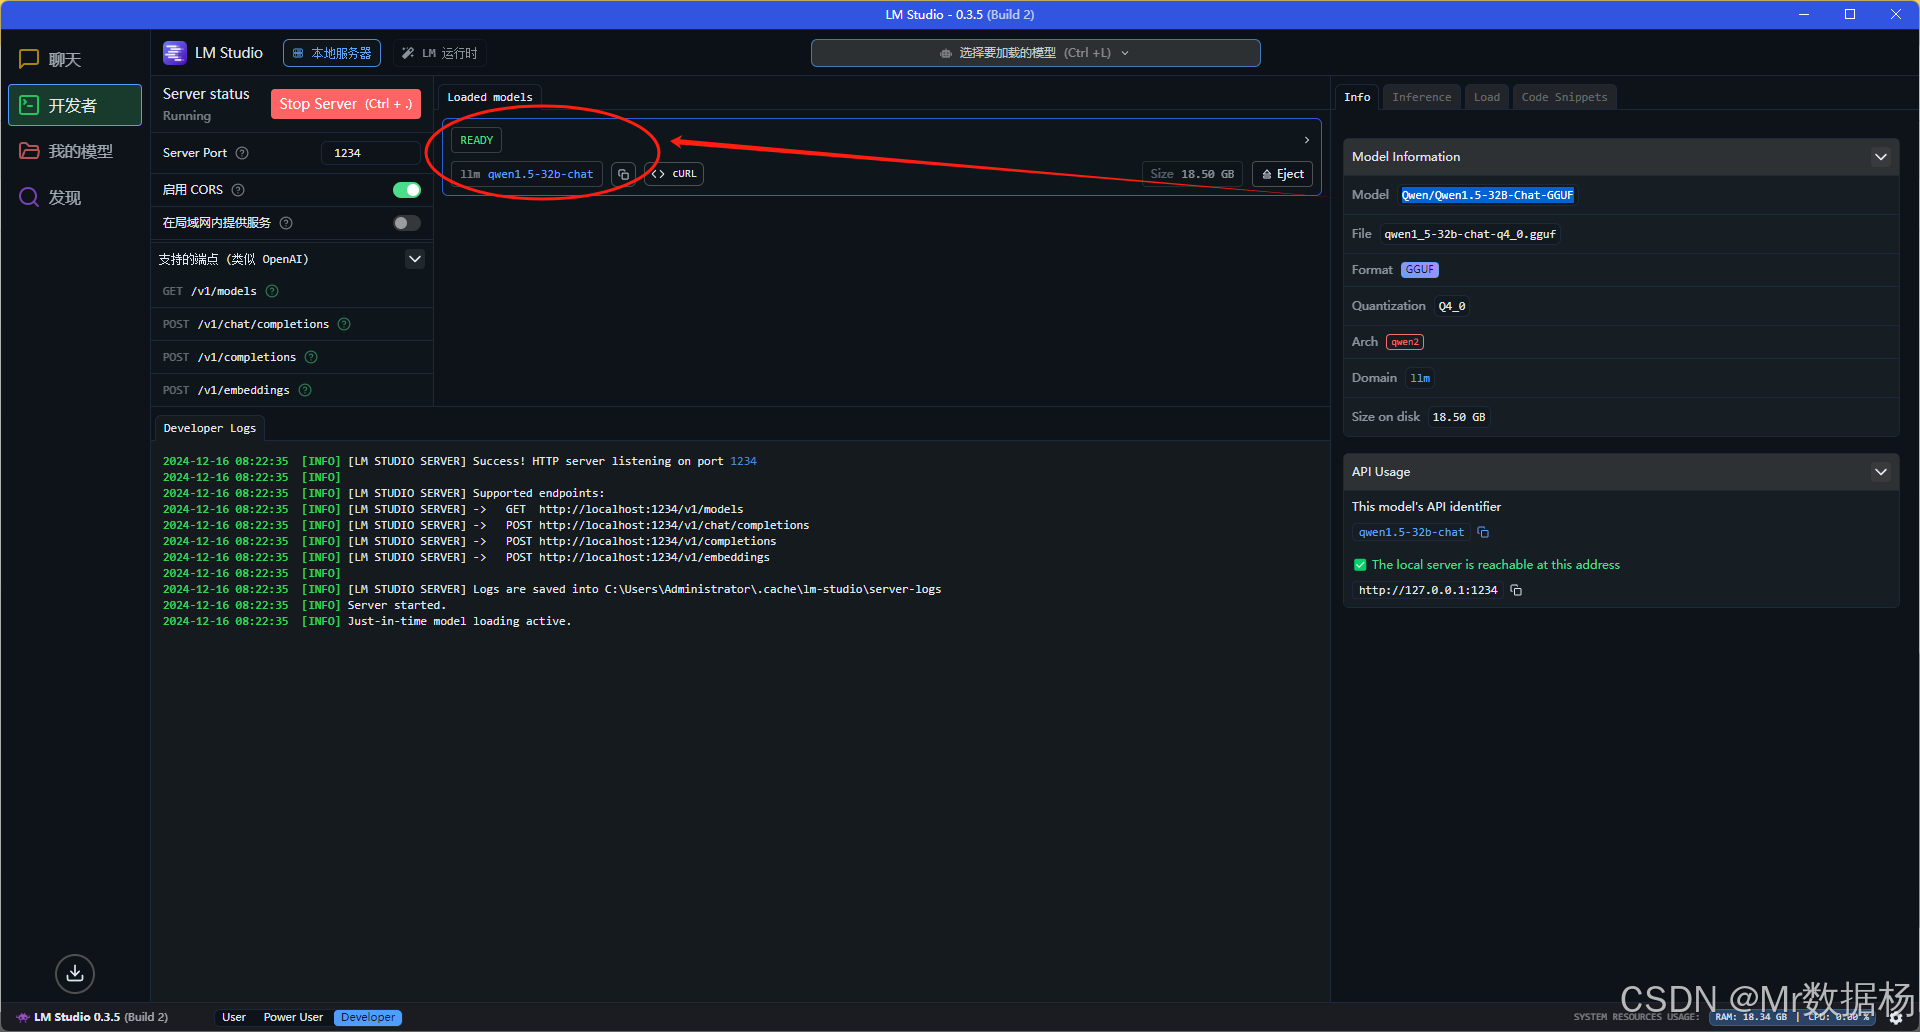Copy the http://127.0.0.1:1234 address
1920x1032 pixels.
pos(1516,590)
